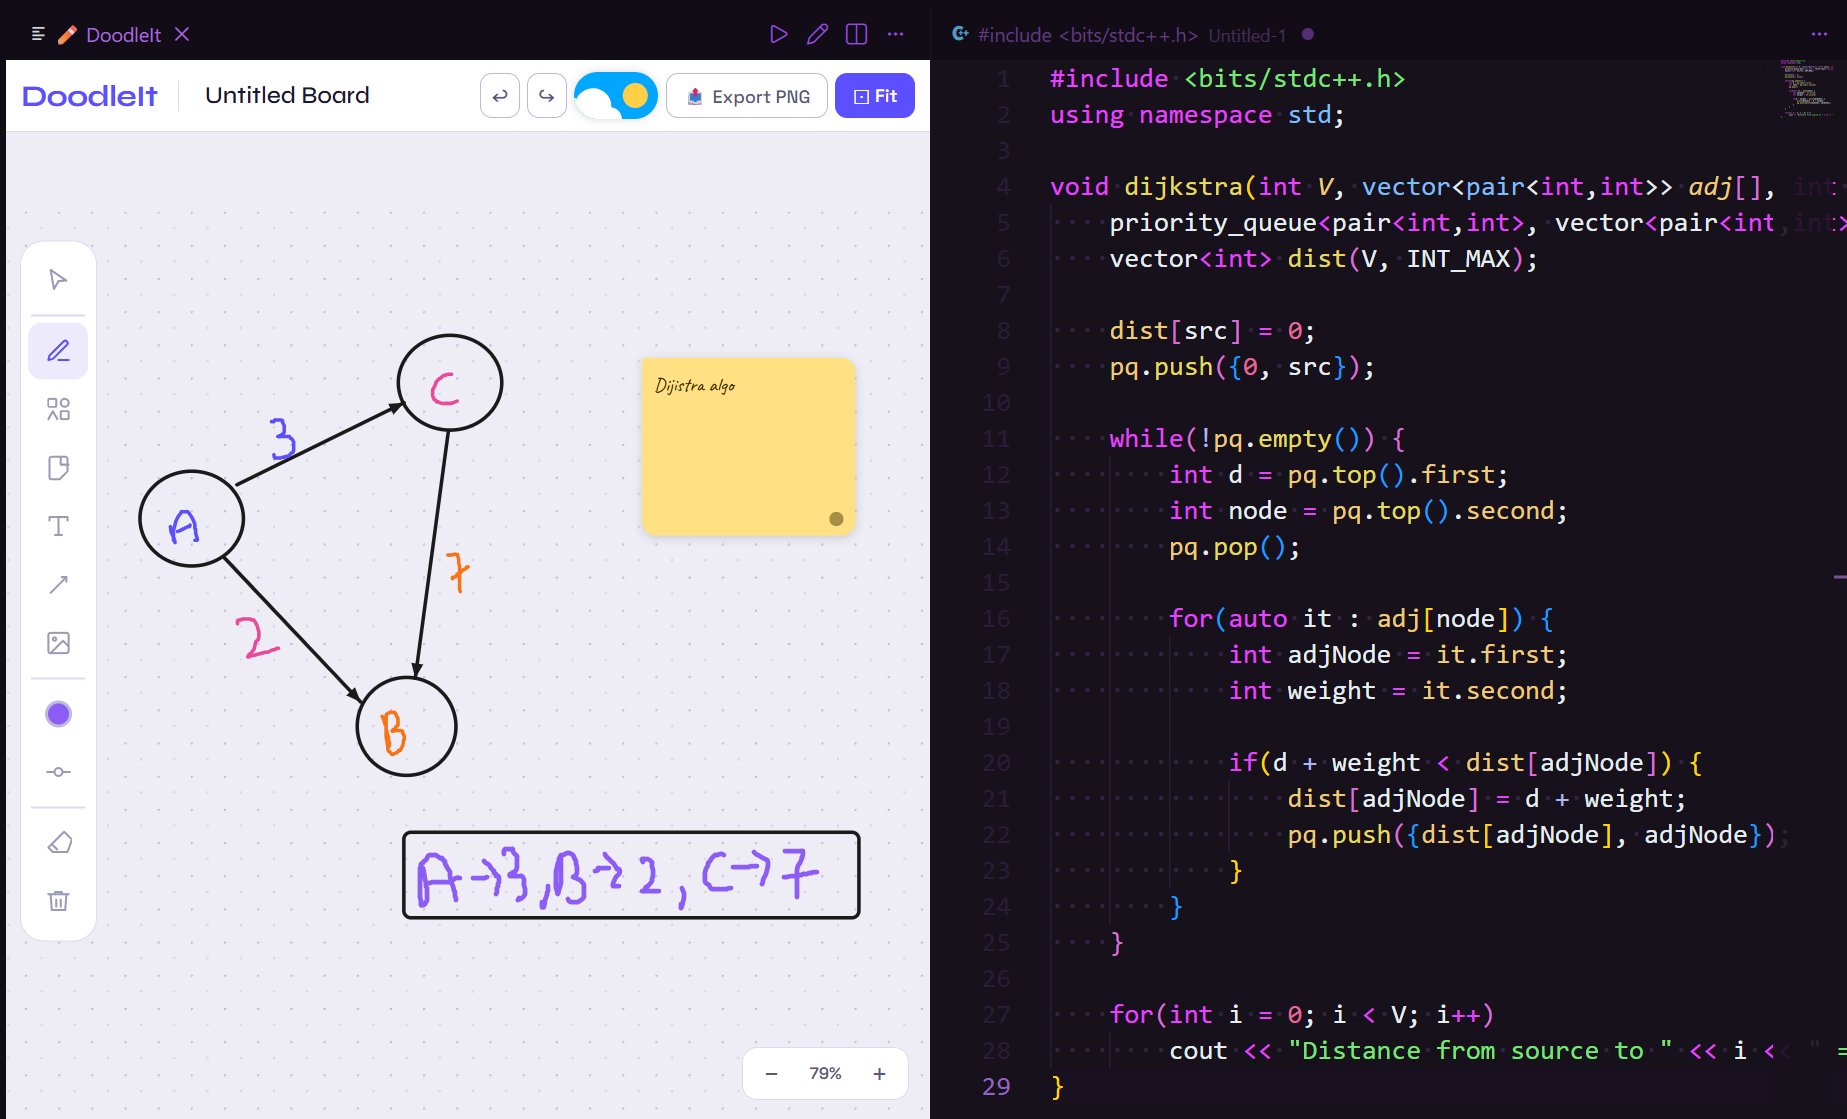Select the pen drawing tool

(58, 351)
